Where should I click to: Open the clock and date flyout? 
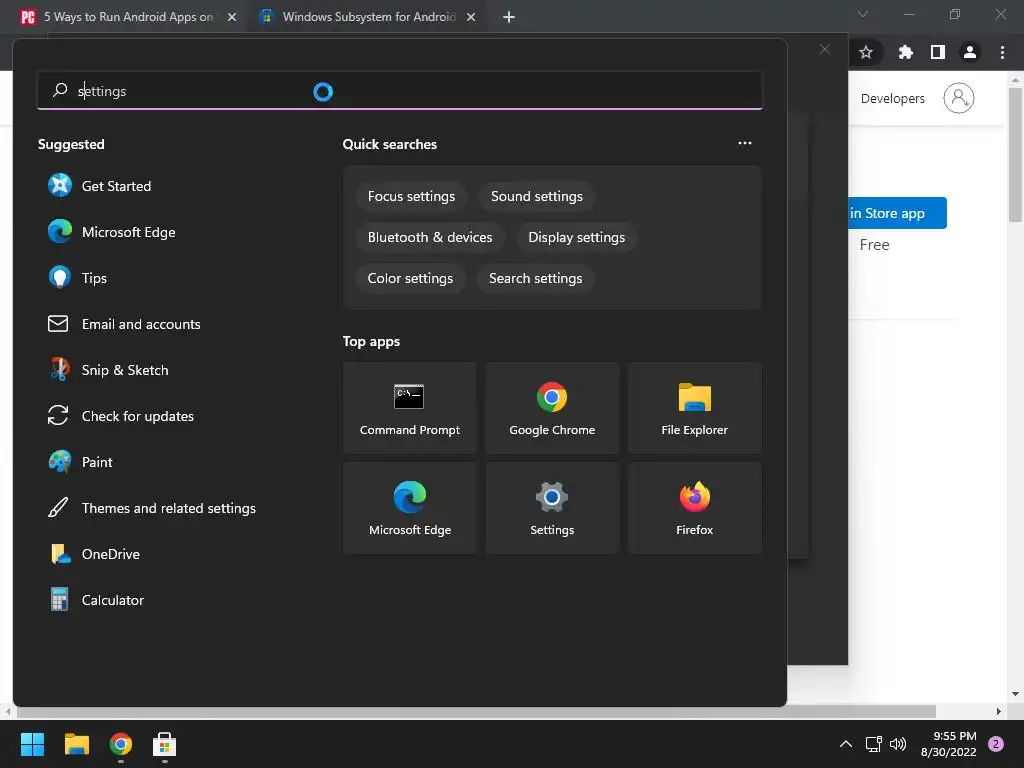(948, 744)
